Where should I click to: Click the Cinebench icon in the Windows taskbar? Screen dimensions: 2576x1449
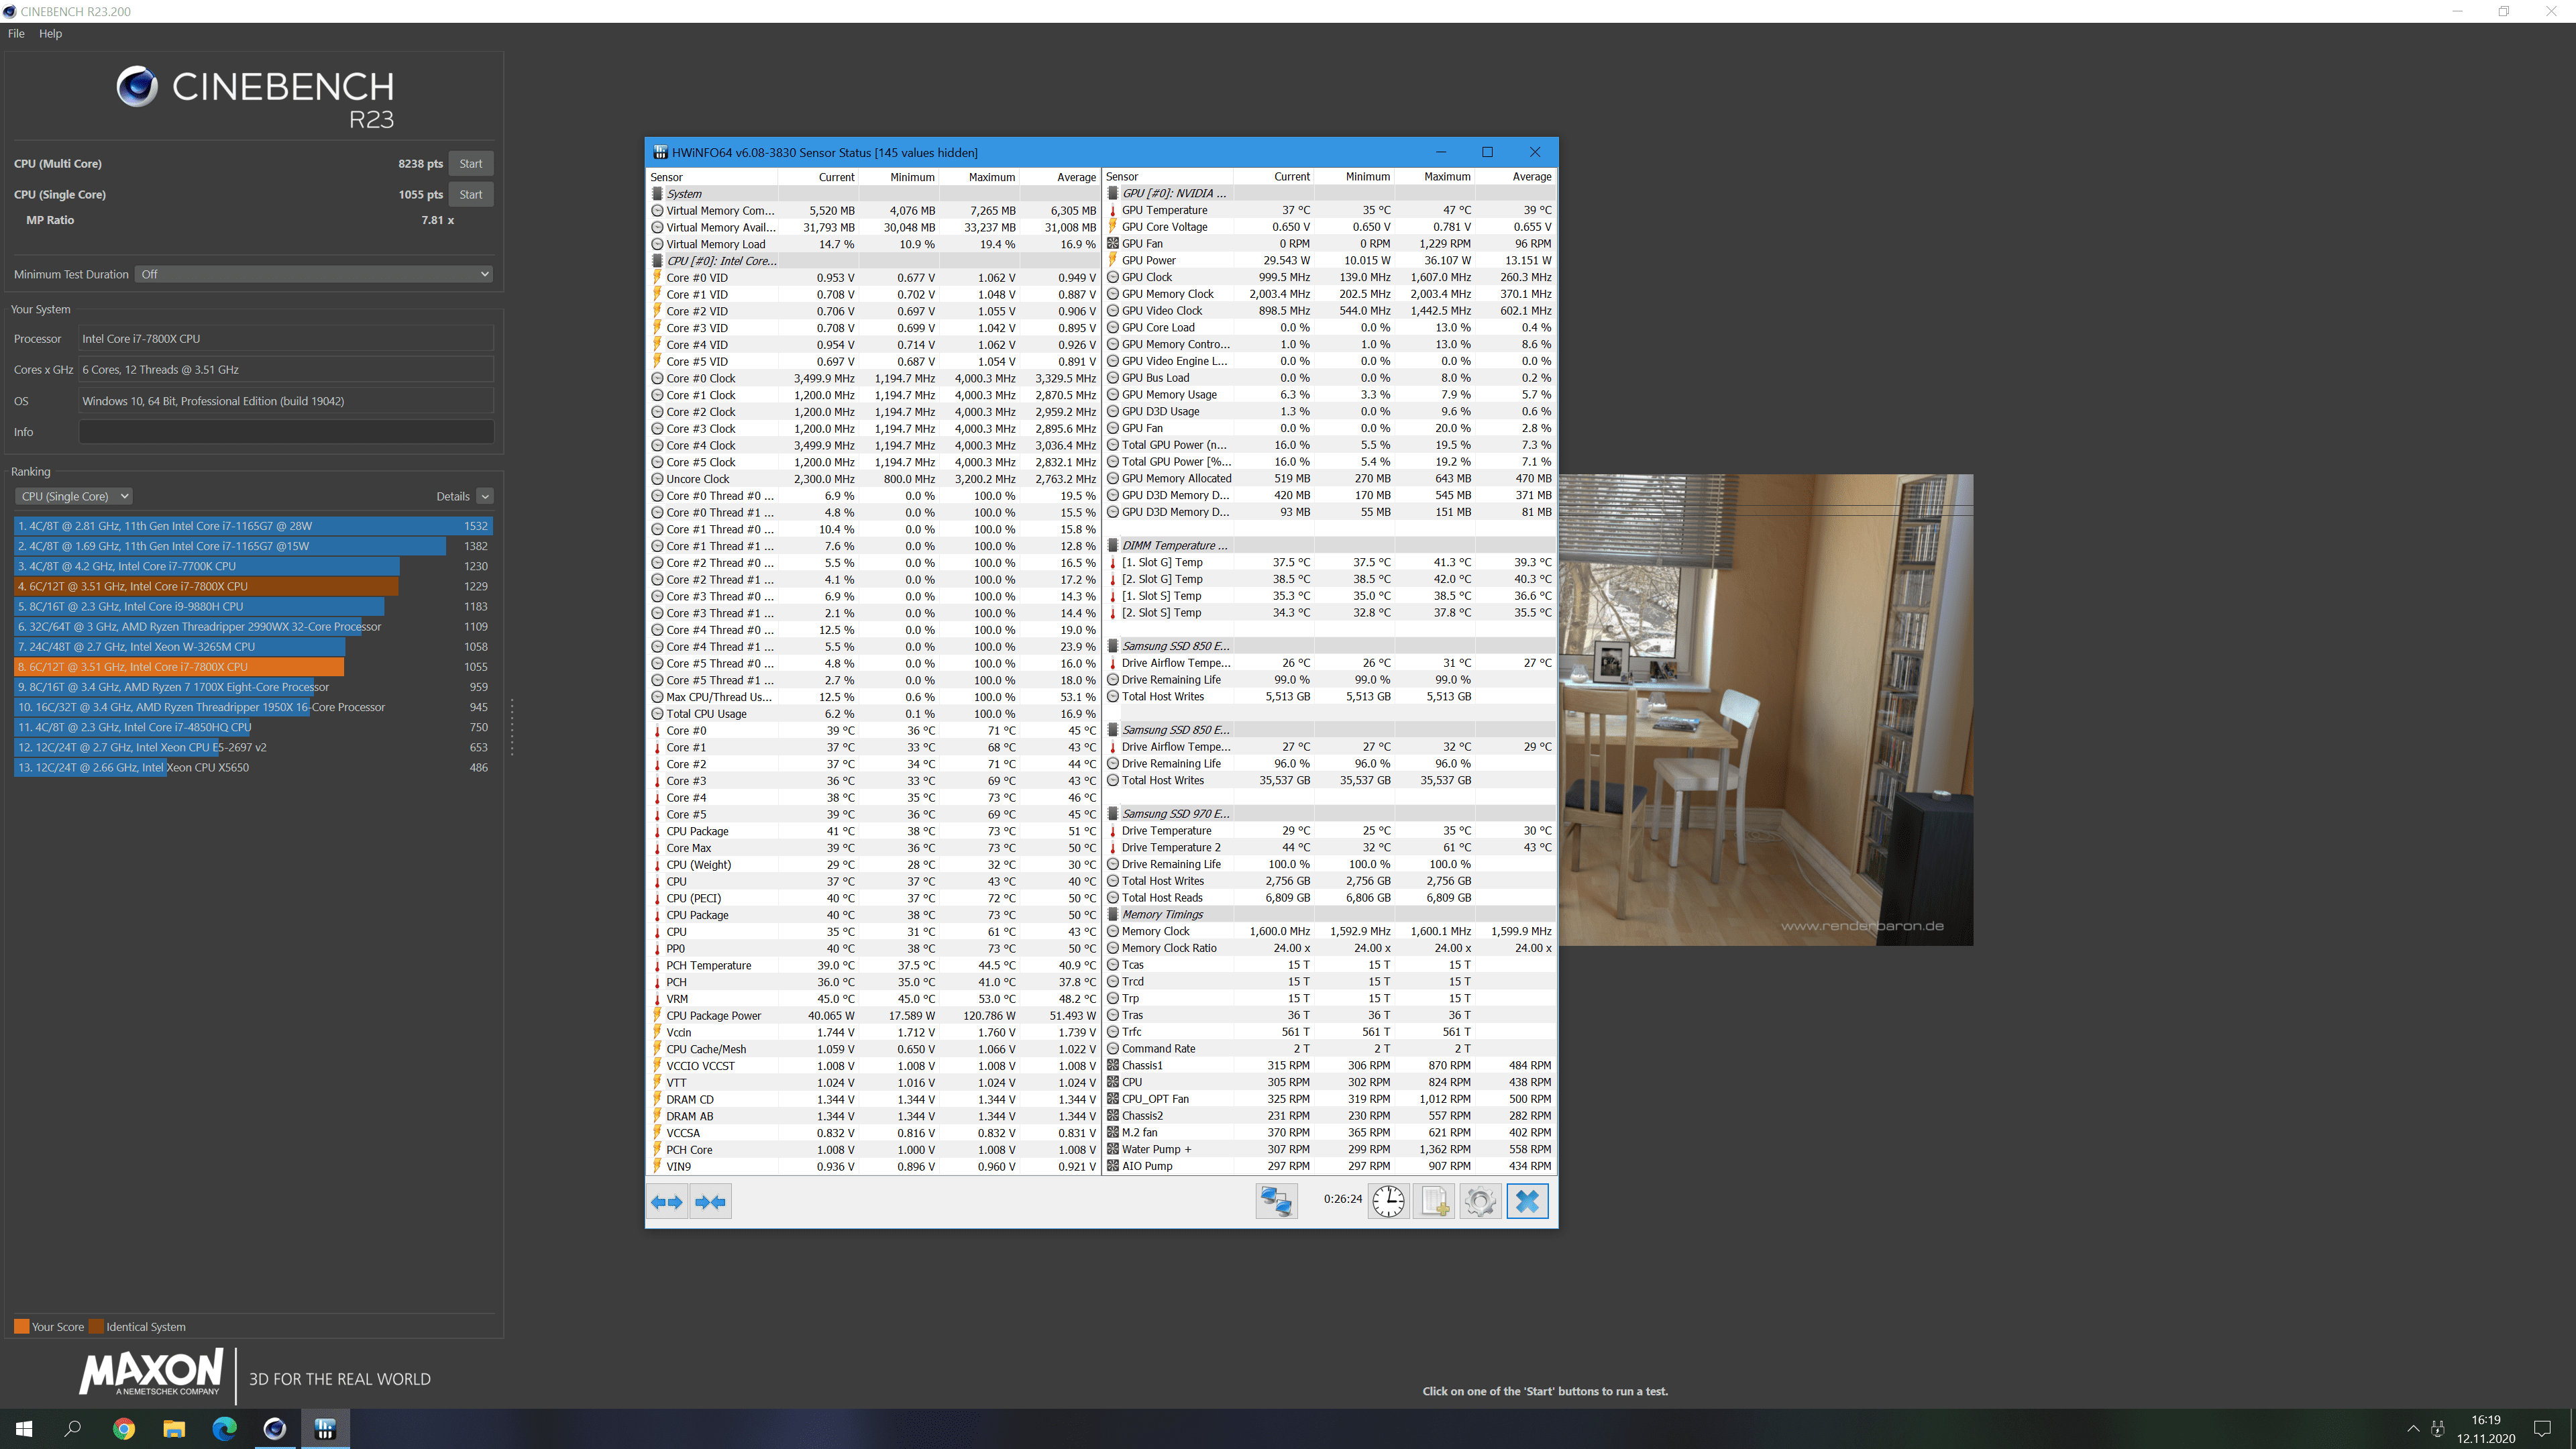(x=274, y=1428)
